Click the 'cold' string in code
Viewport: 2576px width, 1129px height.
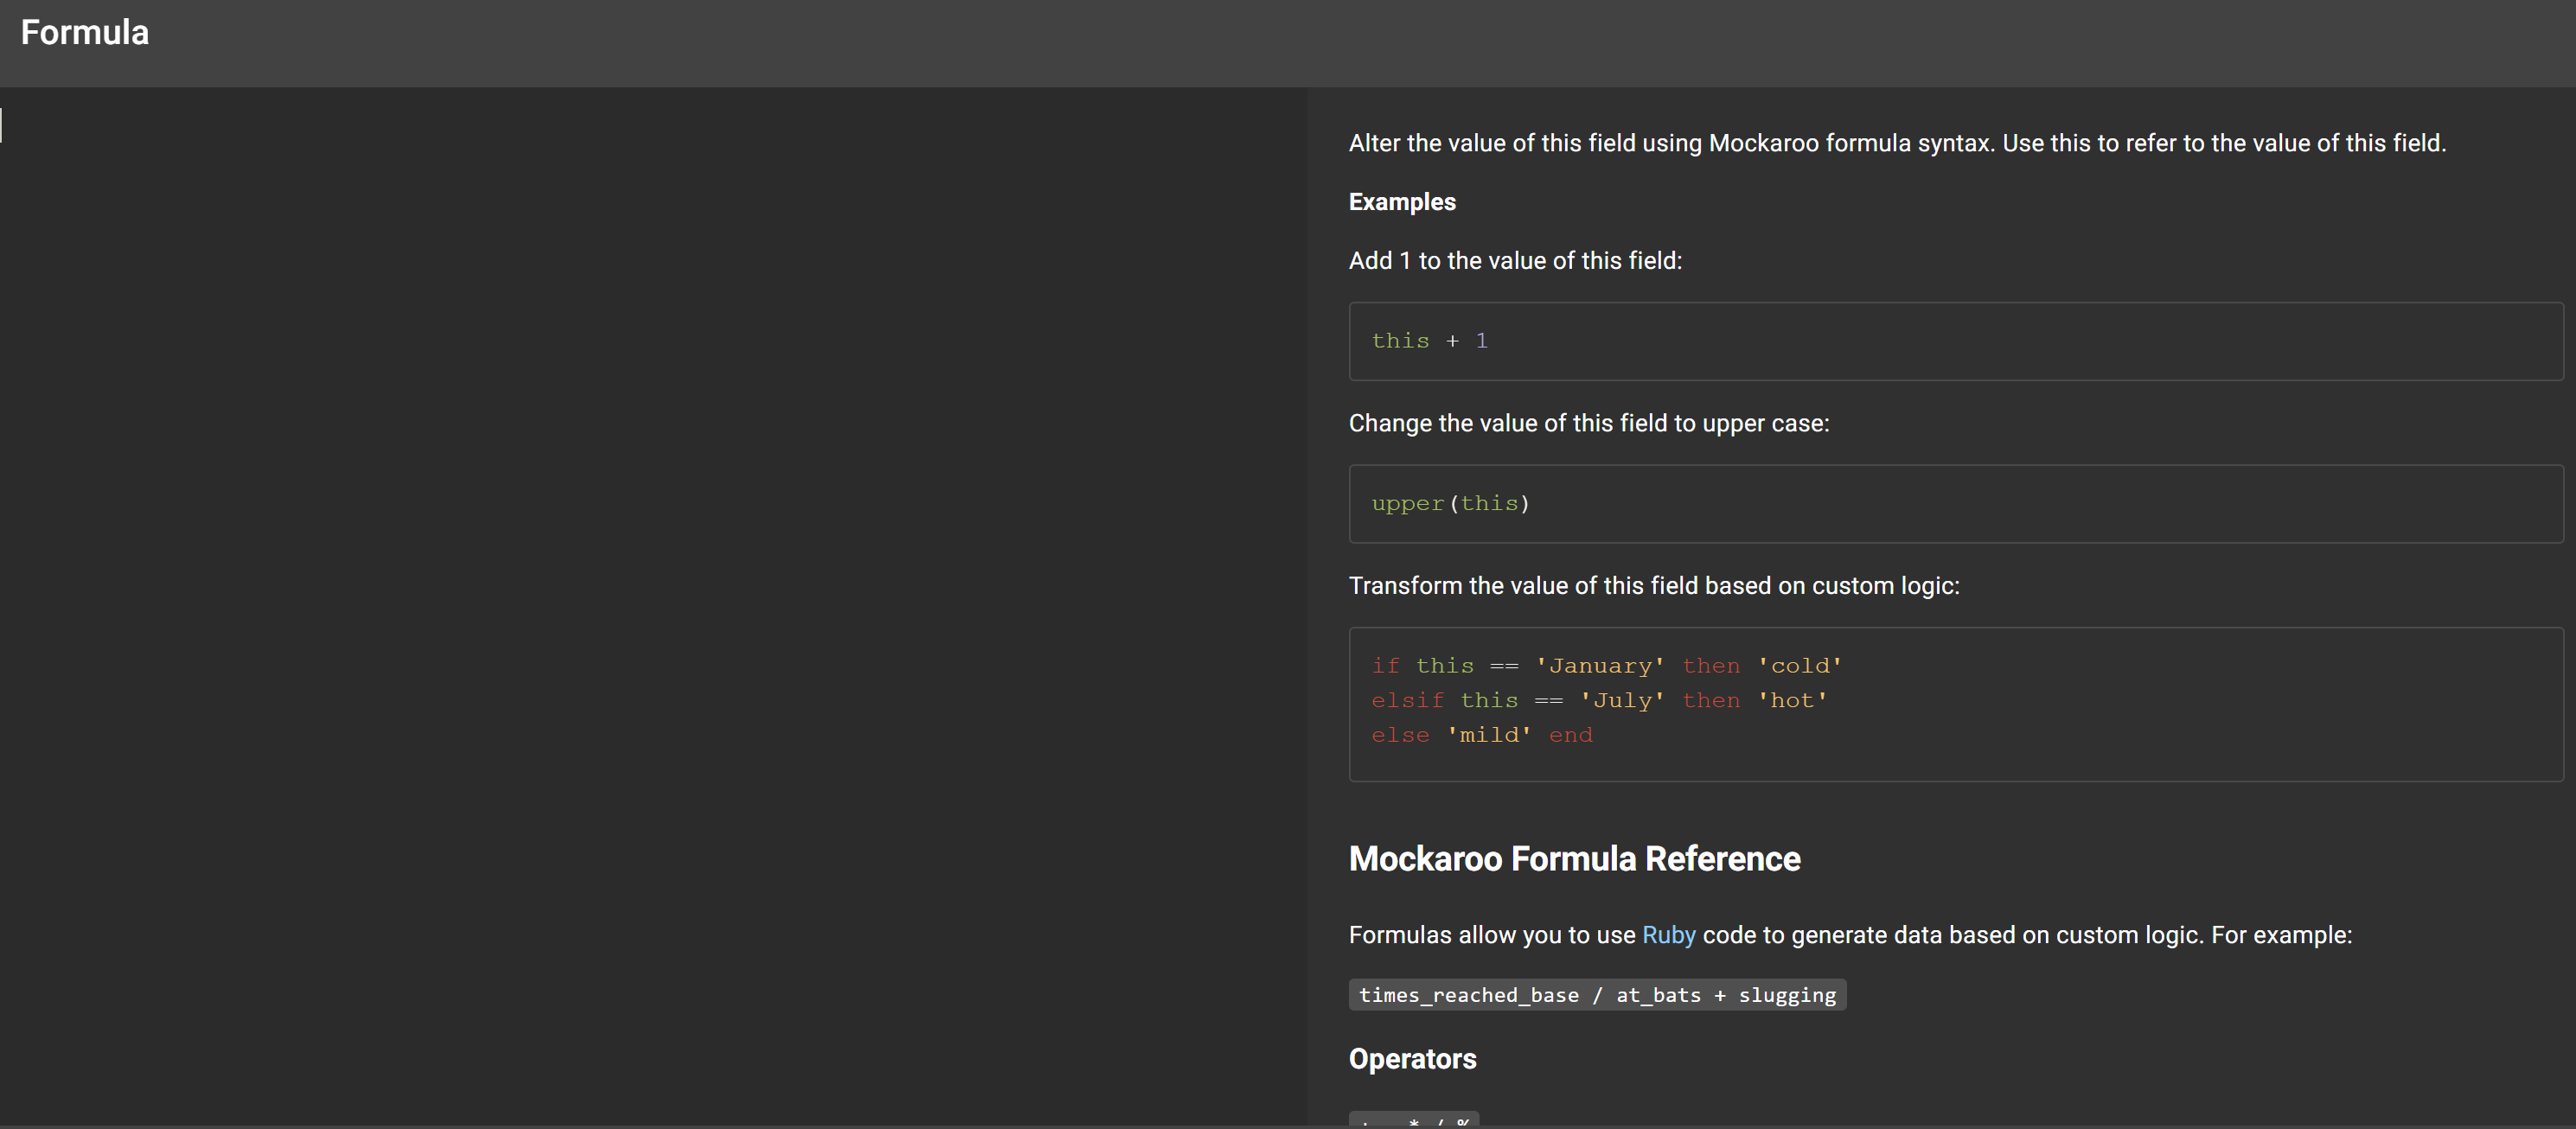(x=1800, y=666)
